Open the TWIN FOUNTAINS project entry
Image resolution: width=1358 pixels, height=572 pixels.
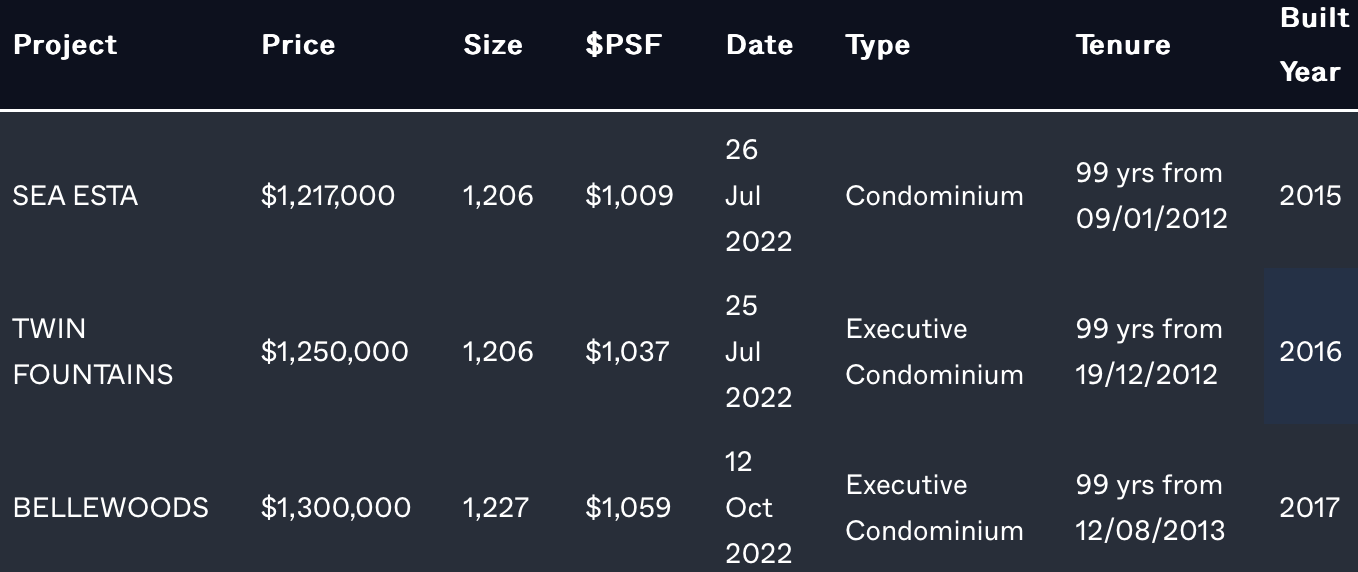point(93,352)
